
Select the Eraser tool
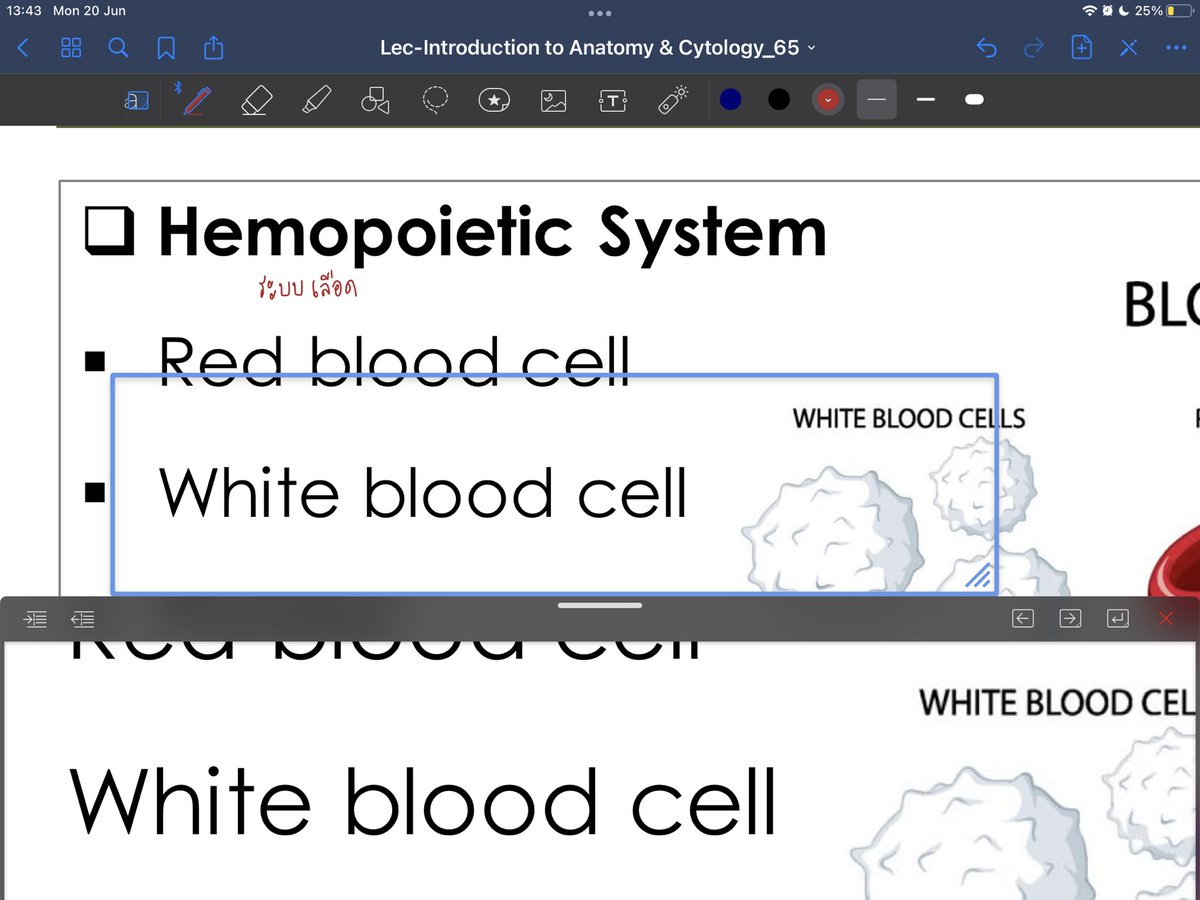click(257, 100)
